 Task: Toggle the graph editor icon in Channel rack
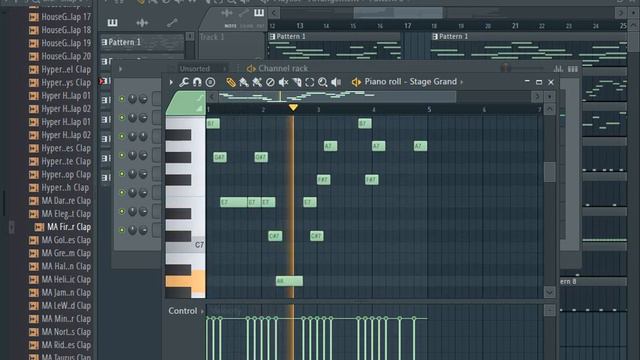[558, 69]
